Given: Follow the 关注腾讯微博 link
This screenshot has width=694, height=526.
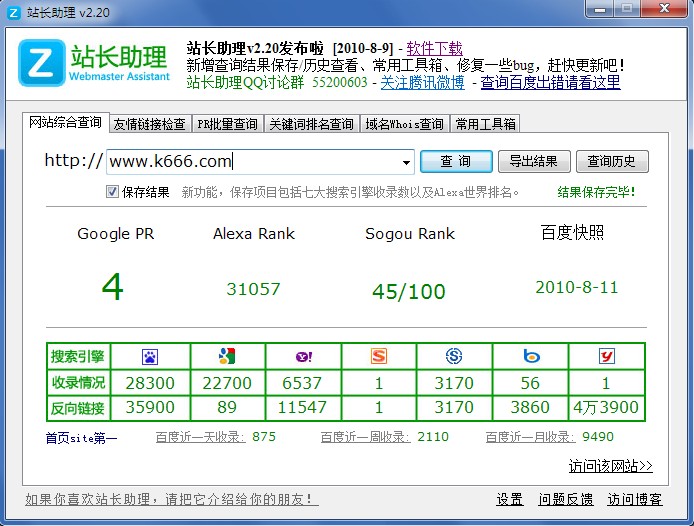Looking at the screenshot, I should [423, 82].
